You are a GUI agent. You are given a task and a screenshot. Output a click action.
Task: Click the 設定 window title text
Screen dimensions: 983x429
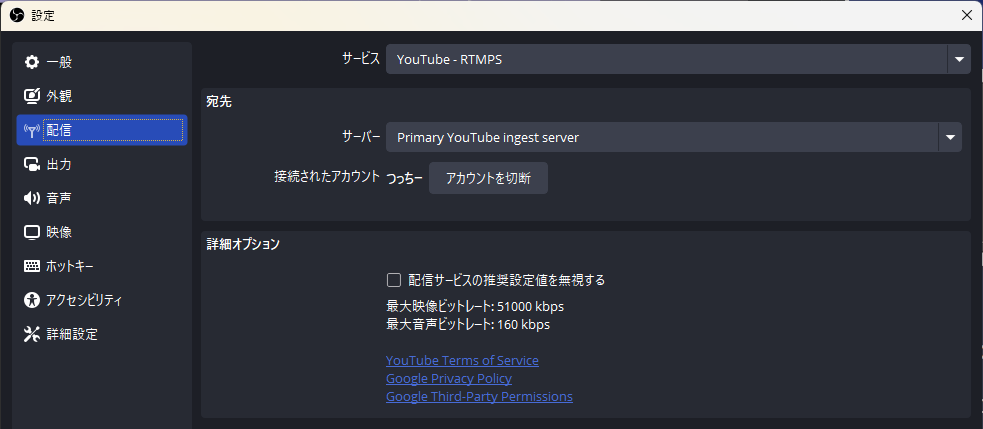pos(43,16)
